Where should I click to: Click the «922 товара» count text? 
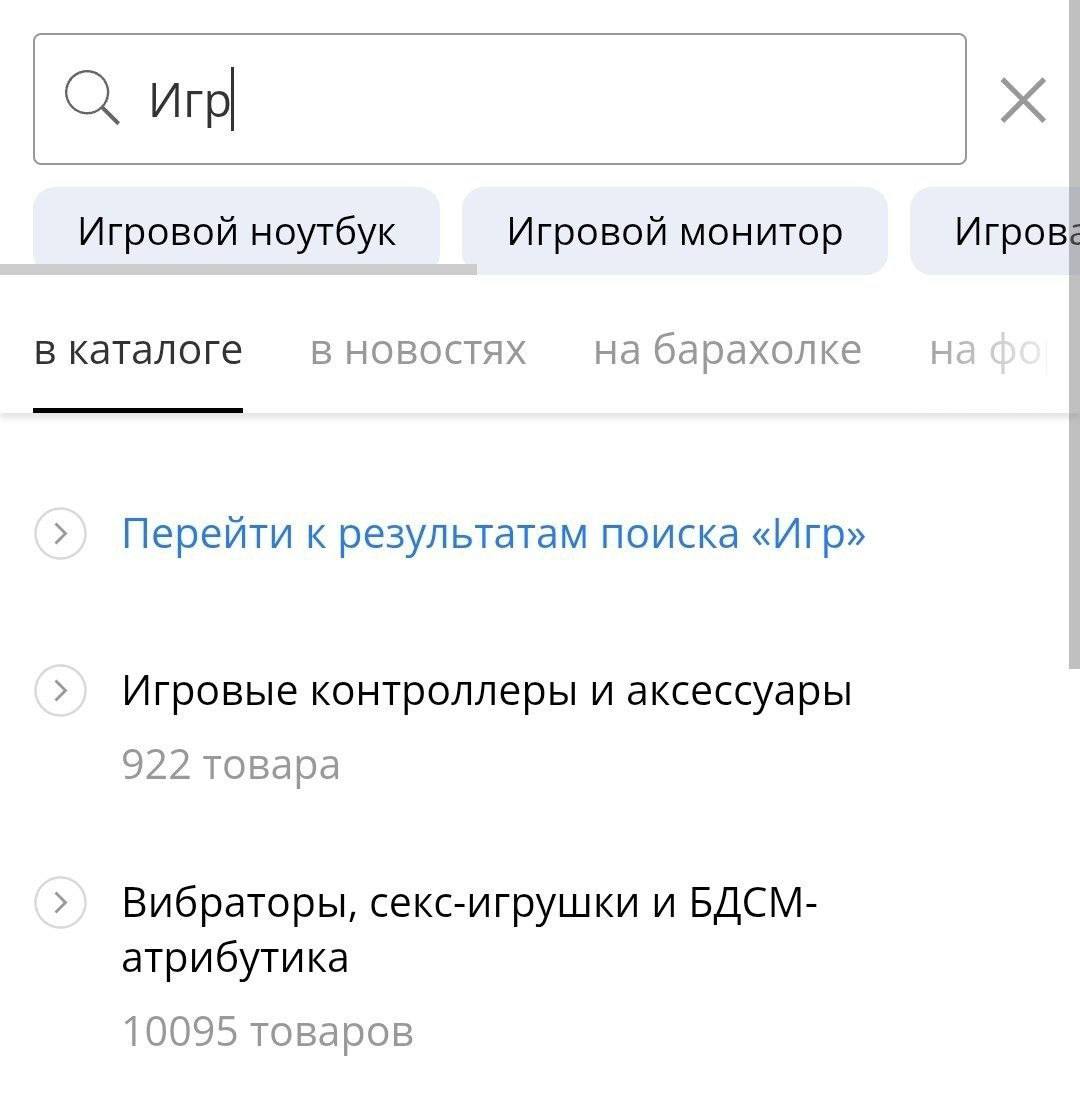tap(231, 765)
